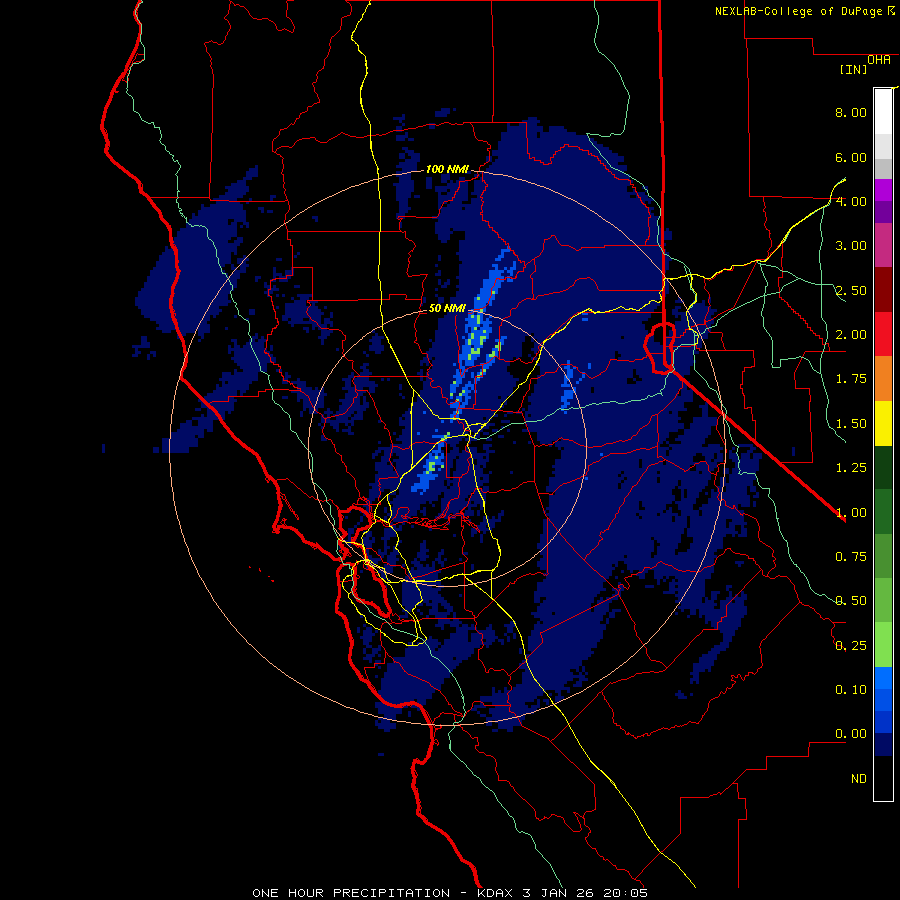Click the orange legend swatch
The height and width of the screenshot is (900, 900).
click(x=883, y=378)
